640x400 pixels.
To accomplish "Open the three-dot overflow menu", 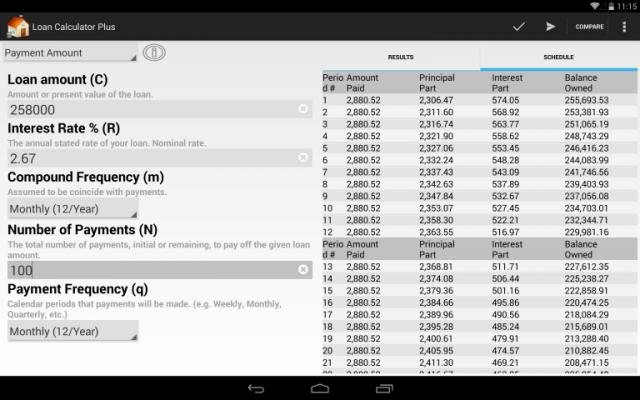I will pyautogui.click(x=625, y=27).
